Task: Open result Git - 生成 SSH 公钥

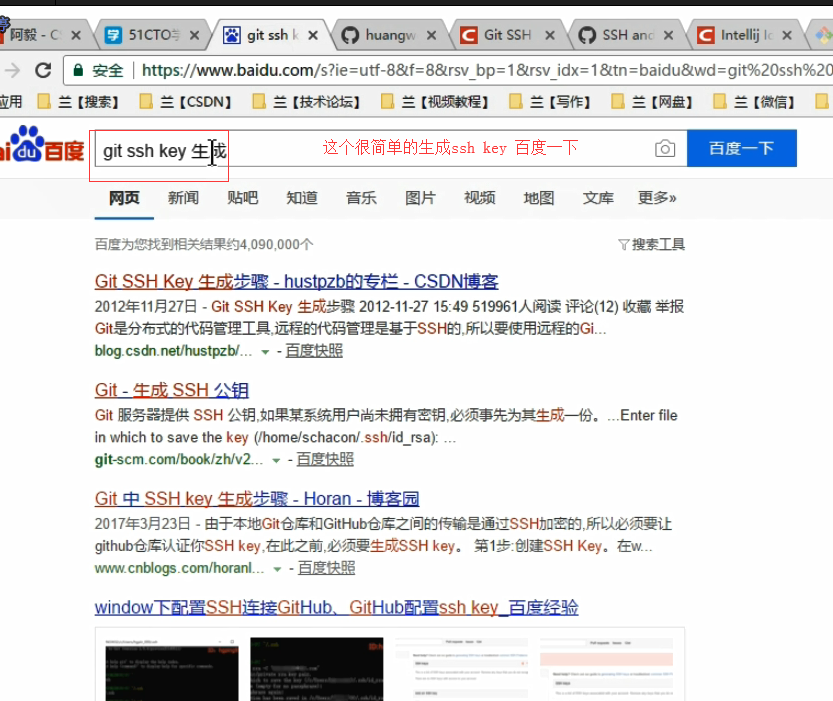Action: (x=172, y=390)
